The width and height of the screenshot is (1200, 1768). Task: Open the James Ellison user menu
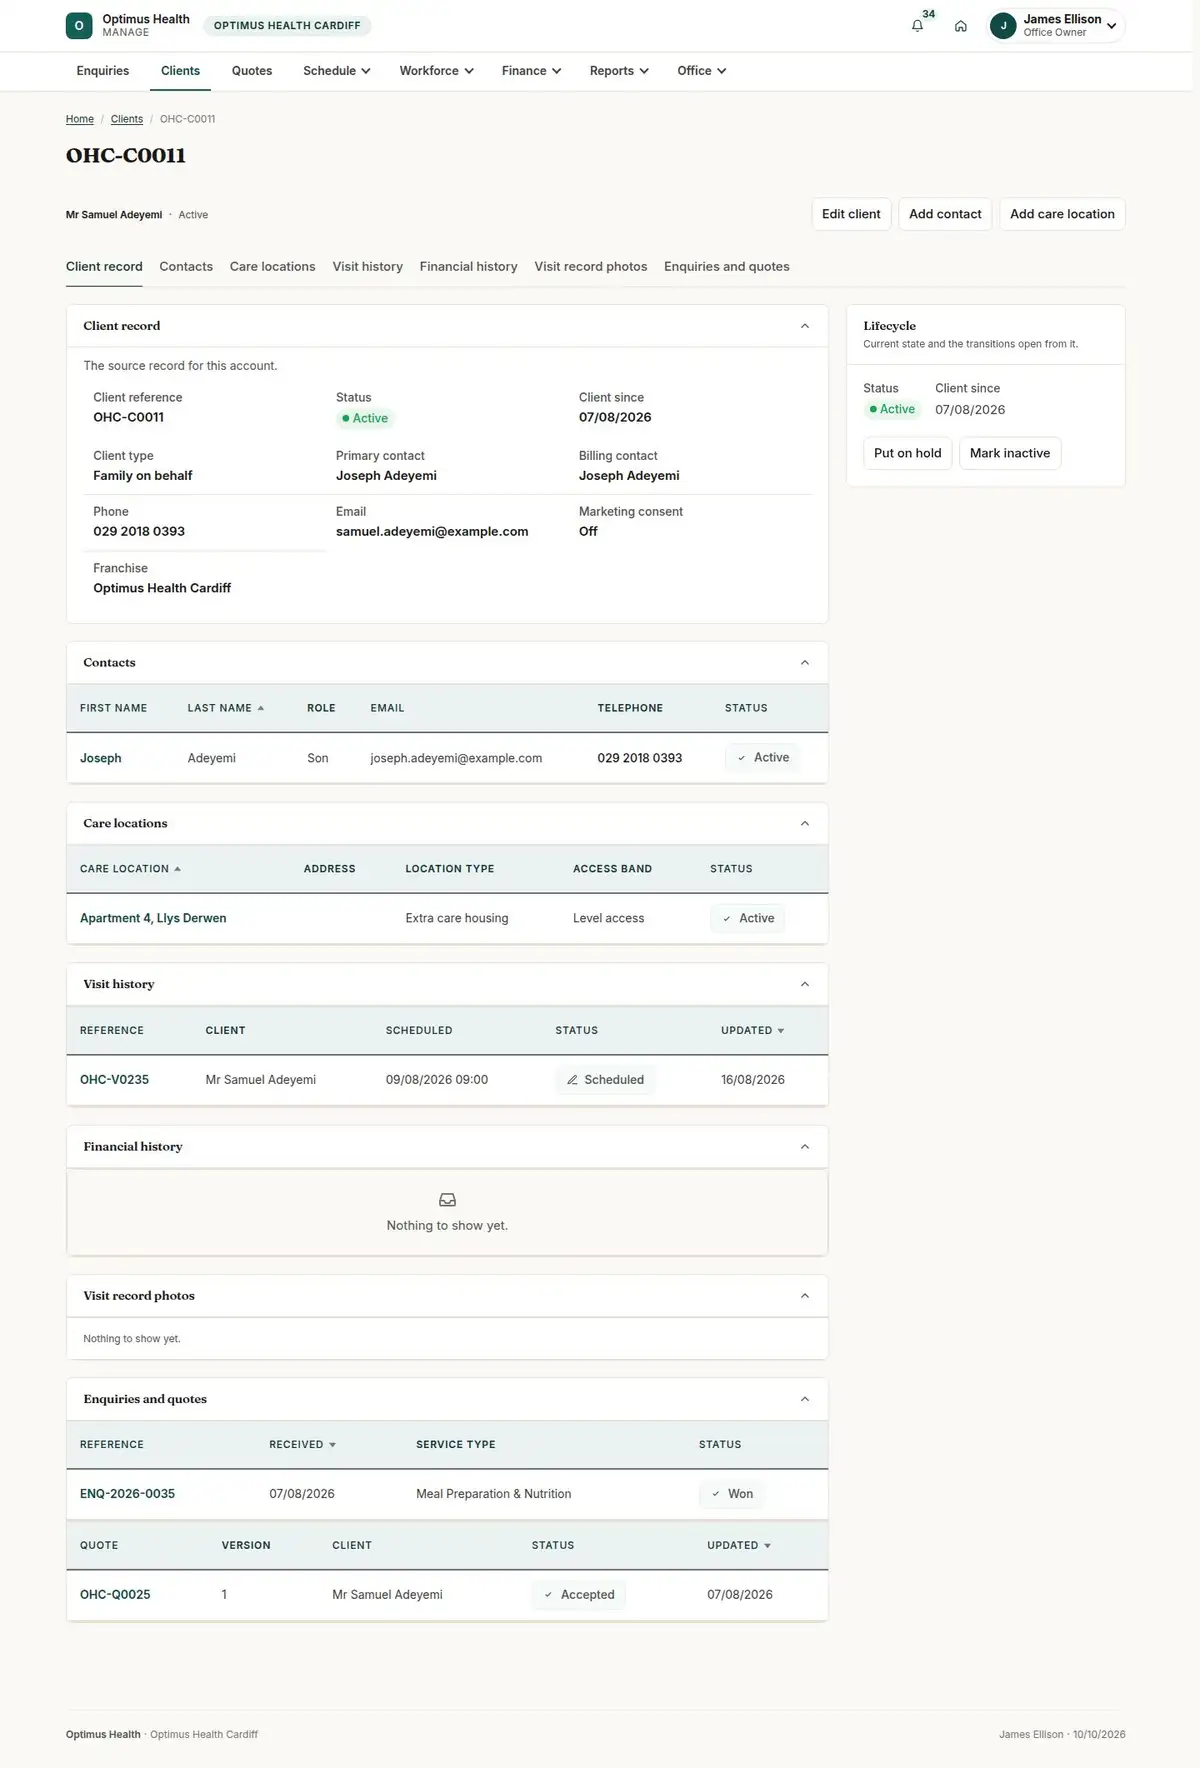(1056, 26)
